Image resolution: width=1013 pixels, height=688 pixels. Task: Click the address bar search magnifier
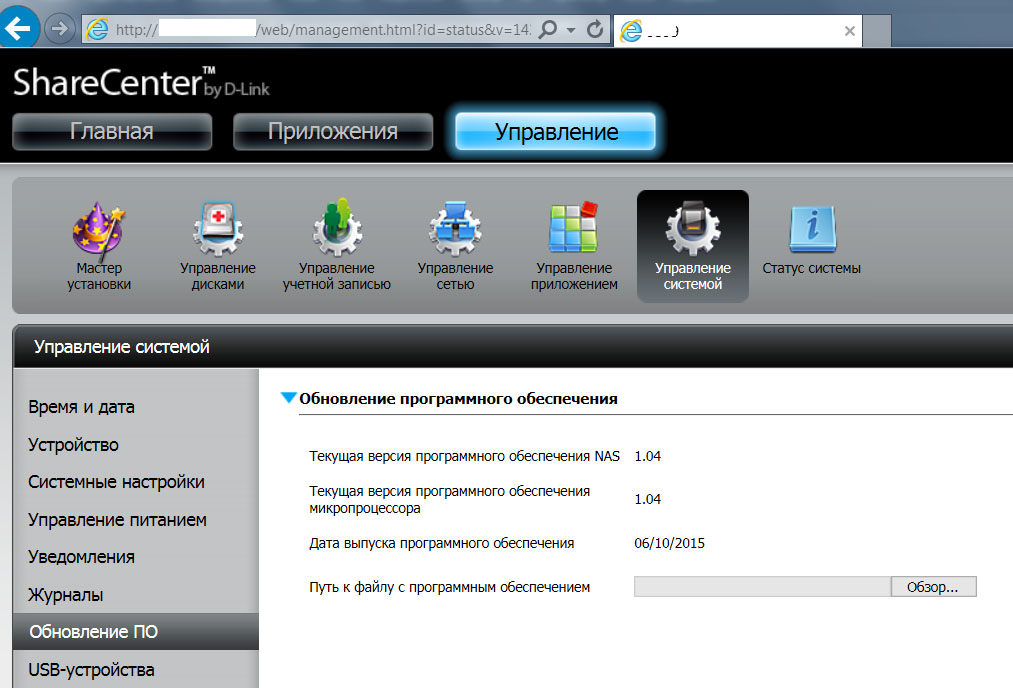548,30
